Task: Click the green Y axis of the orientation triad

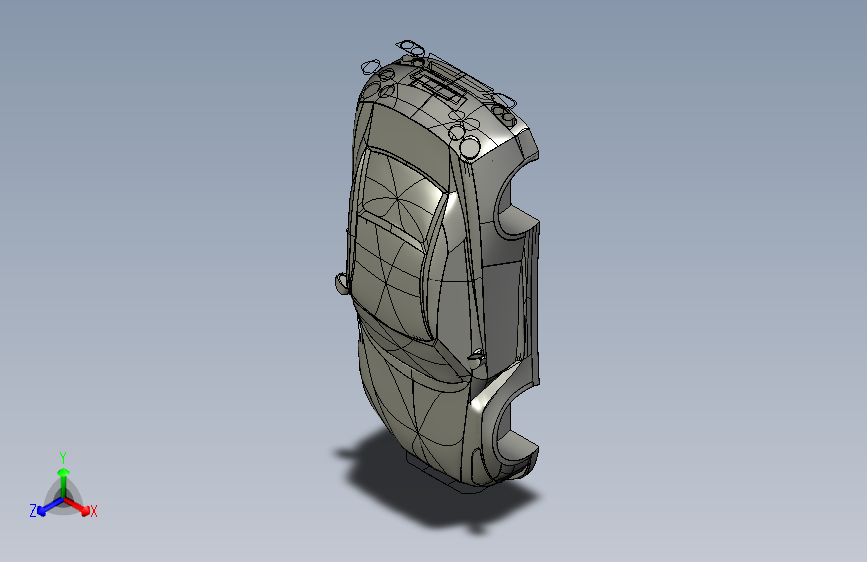Action: tap(64, 482)
